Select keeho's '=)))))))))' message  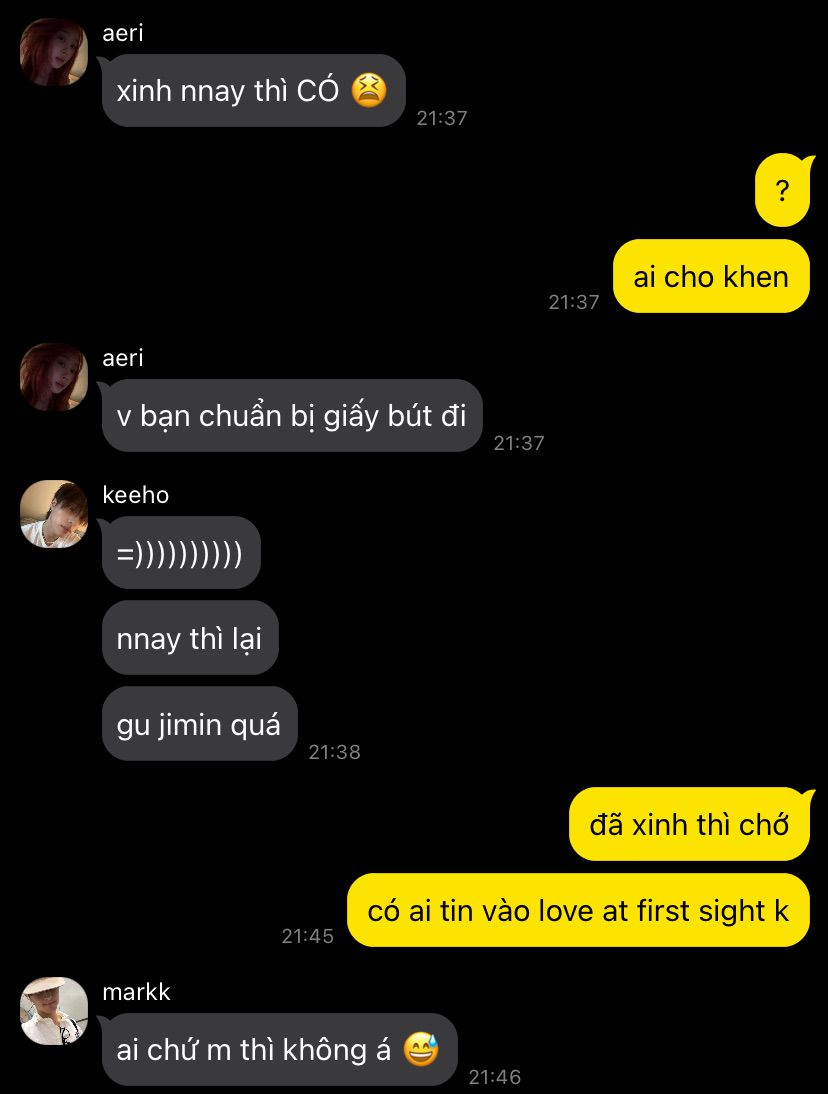pos(181,553)
